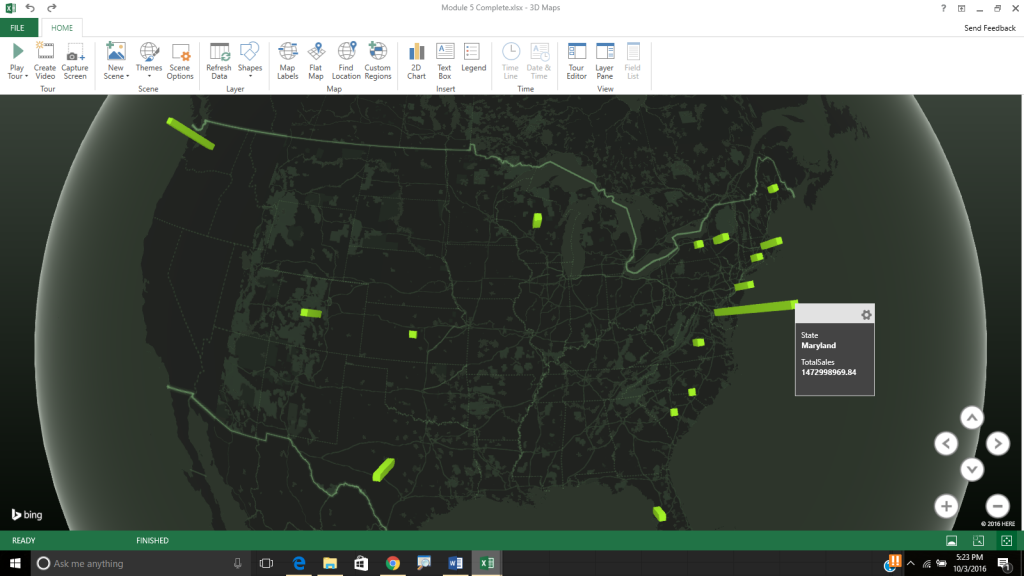The image size is (1024, 576).
Task: Click the Cortana search box
Action: coord(140,563)
